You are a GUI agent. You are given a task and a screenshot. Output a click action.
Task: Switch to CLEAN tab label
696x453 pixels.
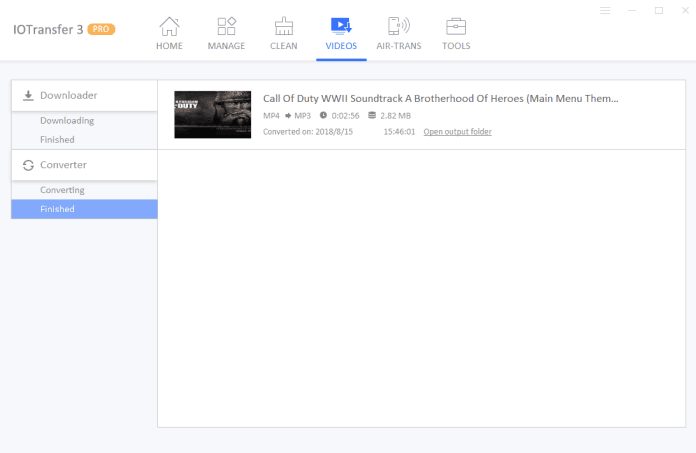pyautogui.click(x=284, y=46)
